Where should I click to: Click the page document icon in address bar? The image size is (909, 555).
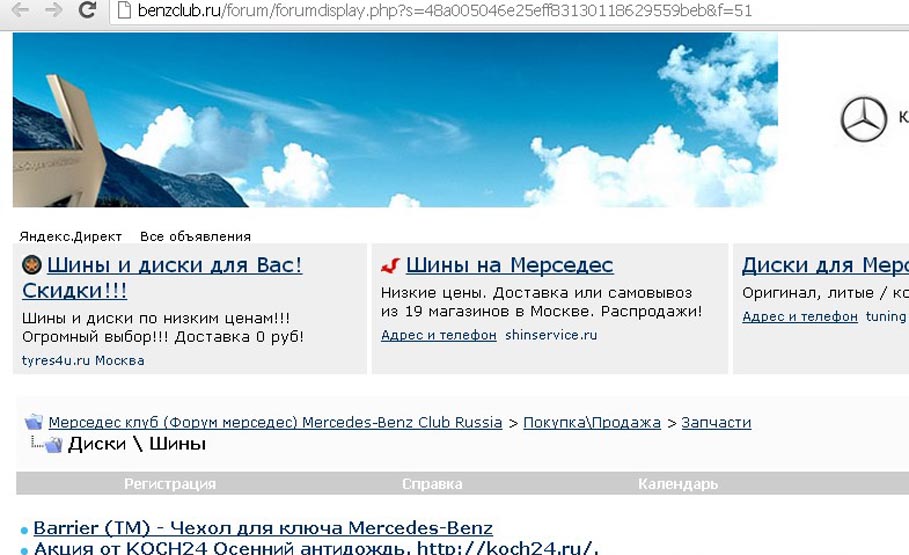click(x=123, y=10)
